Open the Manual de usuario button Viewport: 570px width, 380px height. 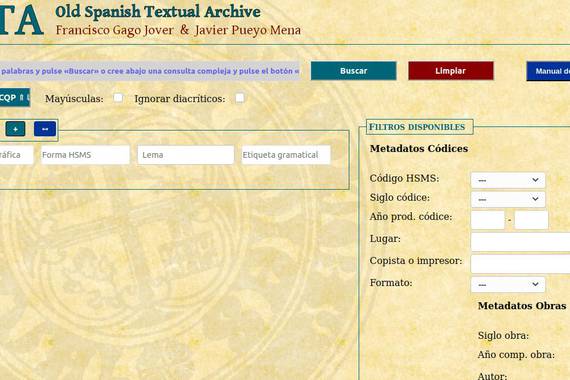[x=549, y=71]
